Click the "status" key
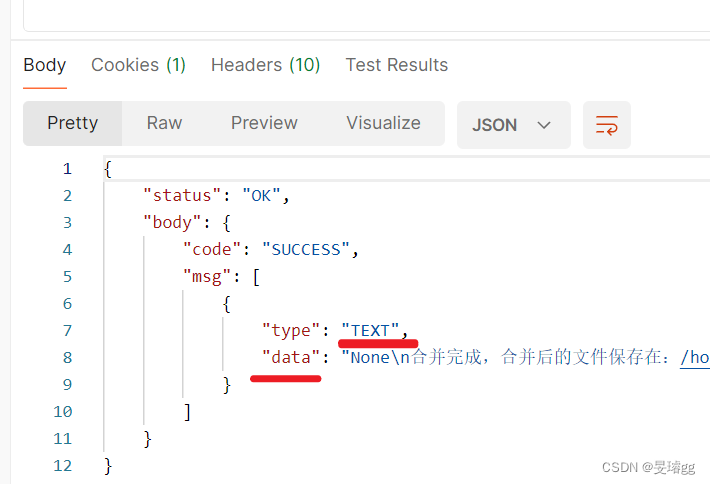Image resolution: width=710 pixels, height=484 pixels. pos(182,196)
